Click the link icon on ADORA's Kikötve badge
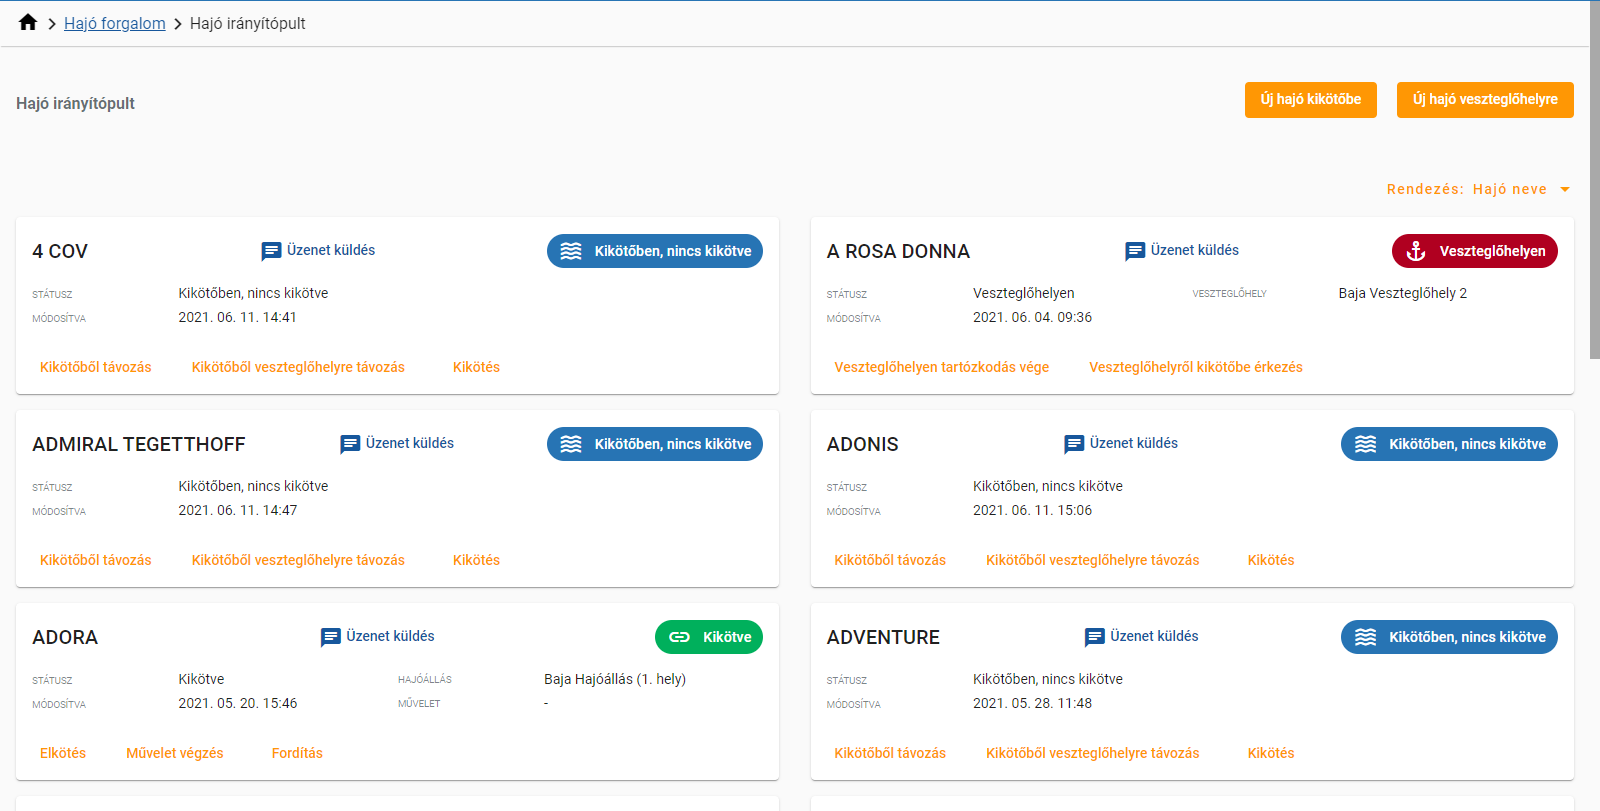 click(x=680, y=637)
